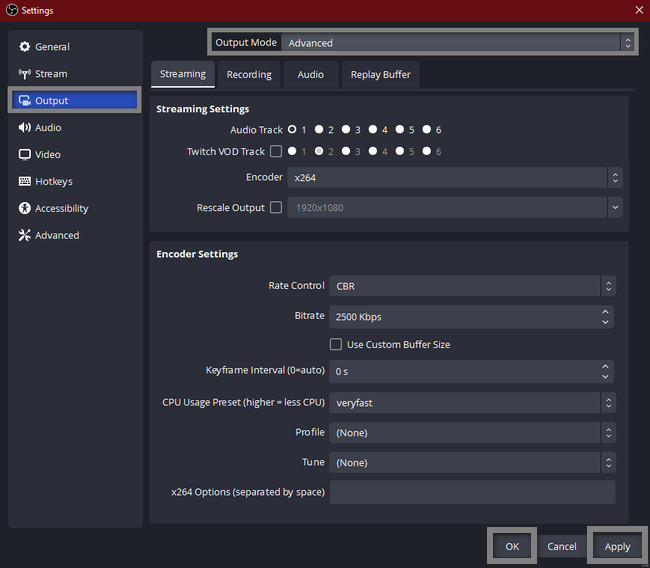Click the Cancel button
Screen dimensions: 650x568
[x=562, y=547]
